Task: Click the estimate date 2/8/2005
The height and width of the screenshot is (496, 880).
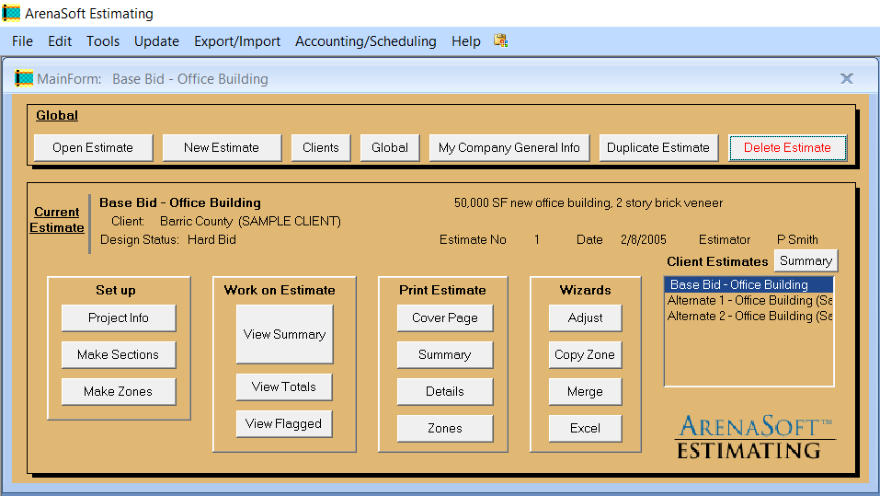Action: pos(643,240)
